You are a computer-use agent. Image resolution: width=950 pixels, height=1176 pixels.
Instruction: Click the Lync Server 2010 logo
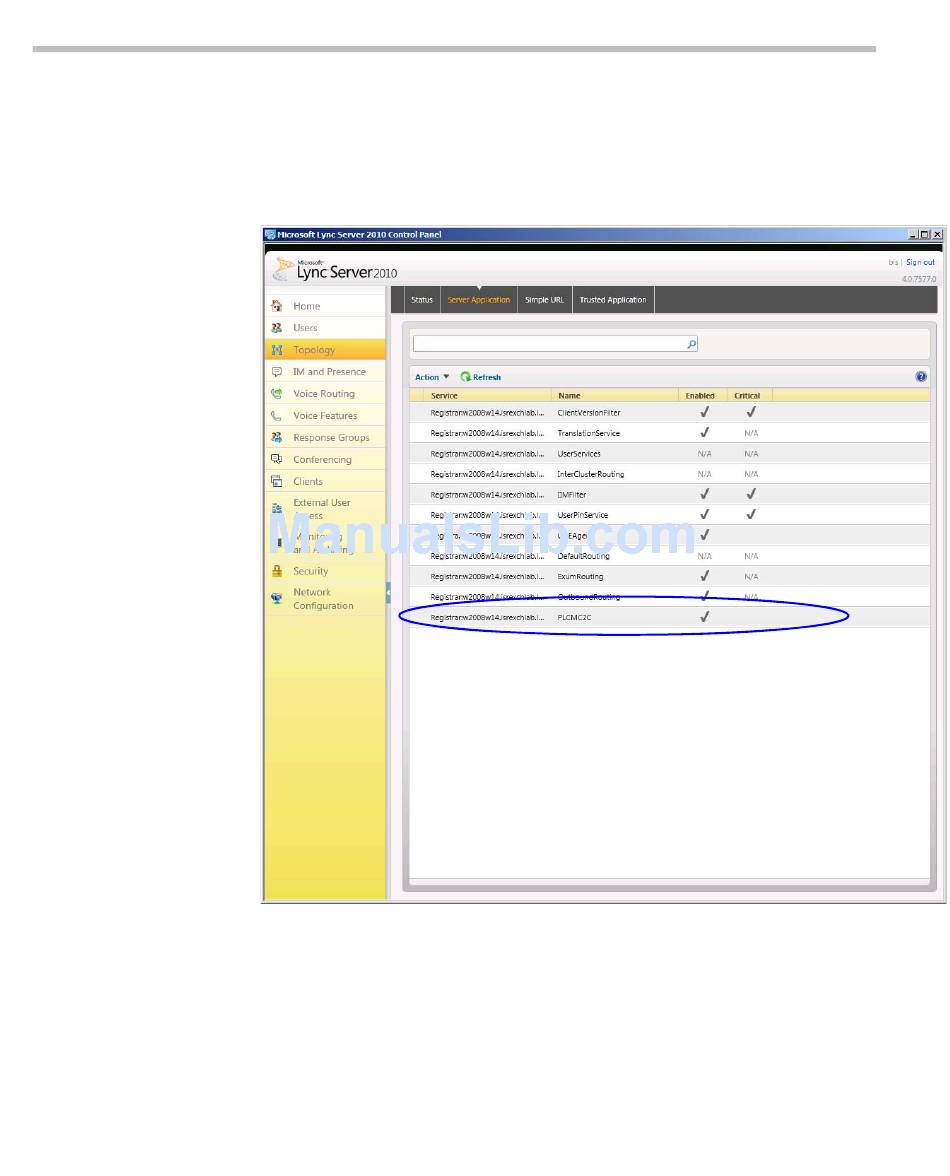[x=335, y=270]
